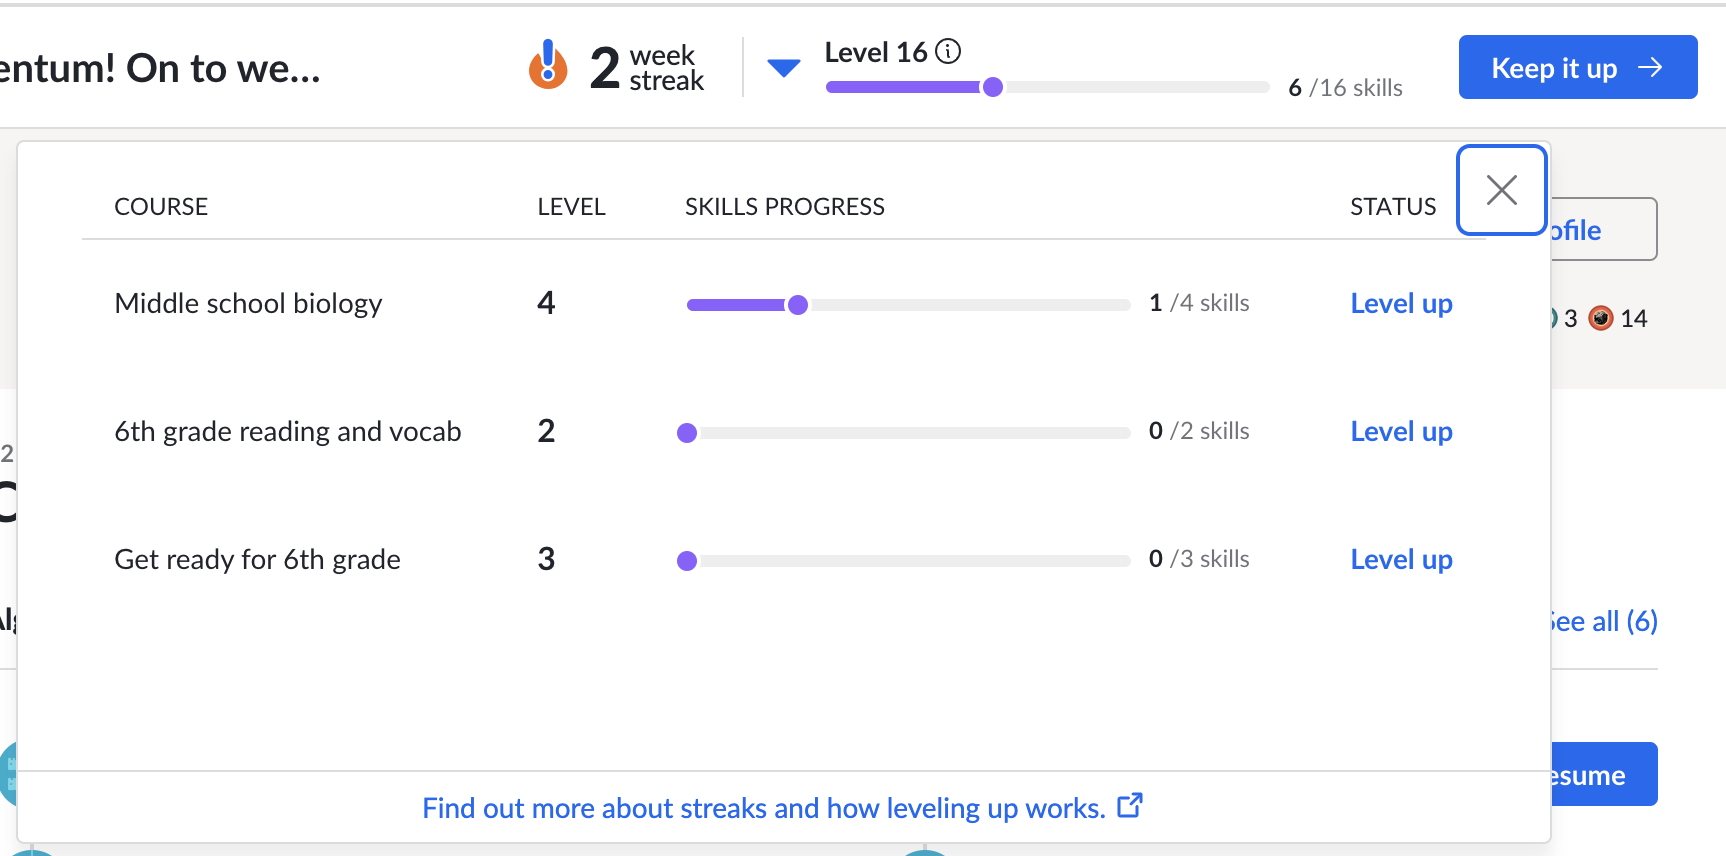Select Middle school biology course name

[248, 303]
